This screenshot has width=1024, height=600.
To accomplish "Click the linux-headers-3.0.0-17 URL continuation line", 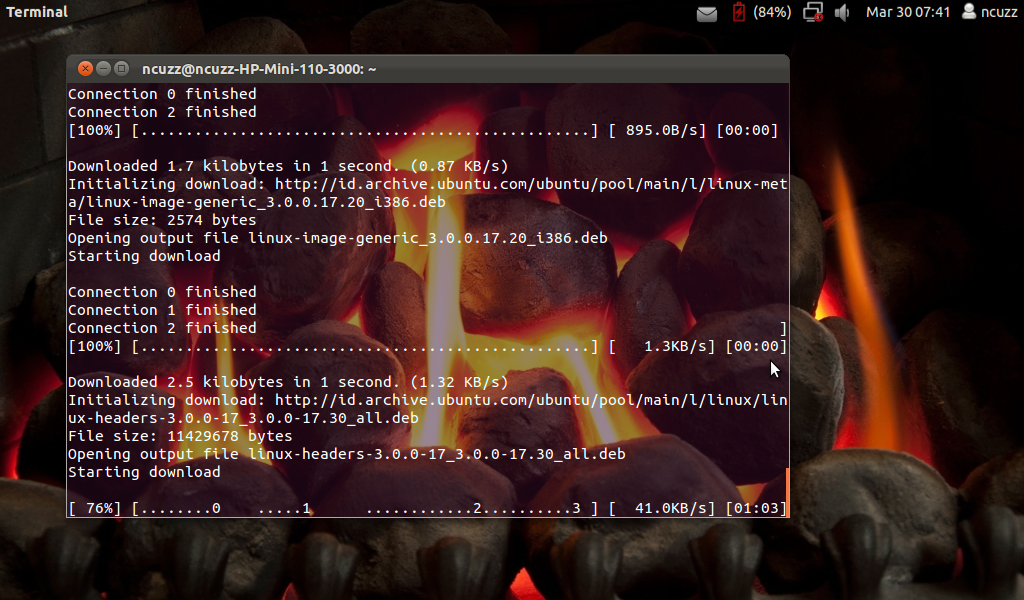I will click(243, 418).
